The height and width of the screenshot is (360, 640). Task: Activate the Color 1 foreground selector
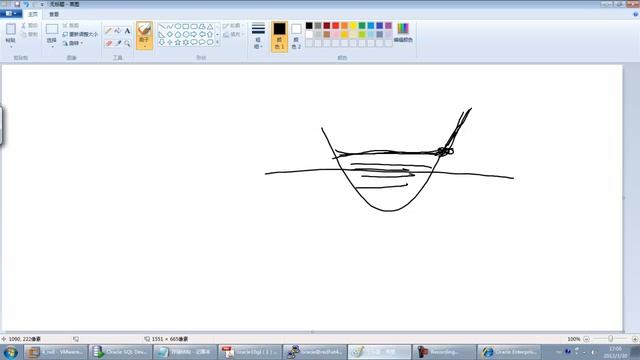point(280,36)
